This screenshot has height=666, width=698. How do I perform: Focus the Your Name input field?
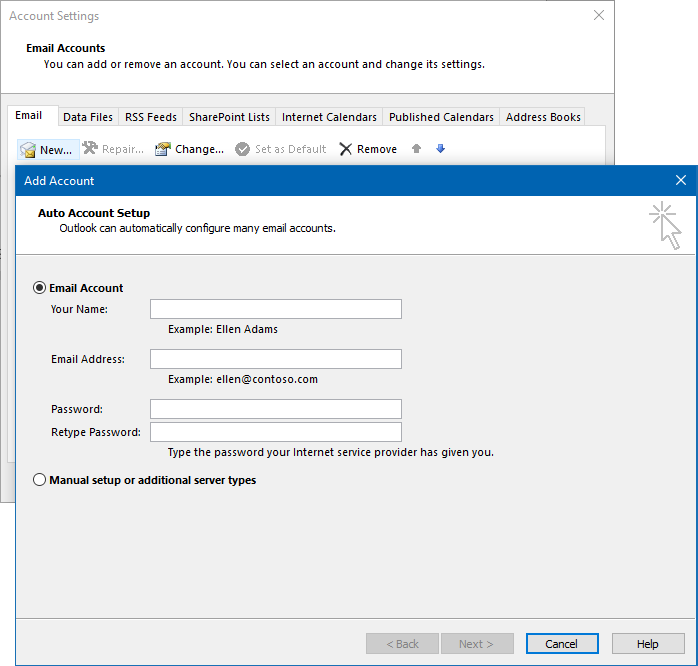[x=276, y=309]
